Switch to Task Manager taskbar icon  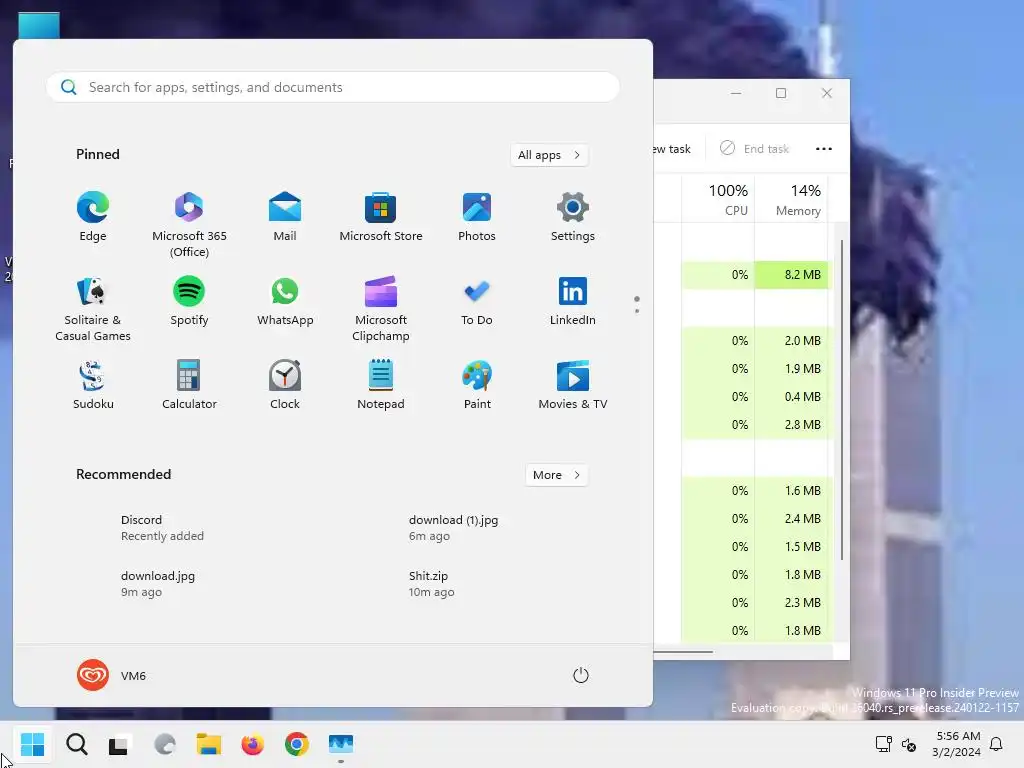point(341,744)
